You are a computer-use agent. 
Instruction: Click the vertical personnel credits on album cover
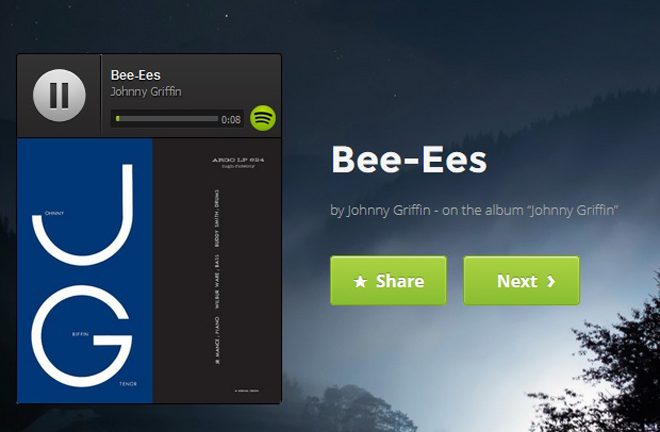pyautogui.click(x=217, y=277)
